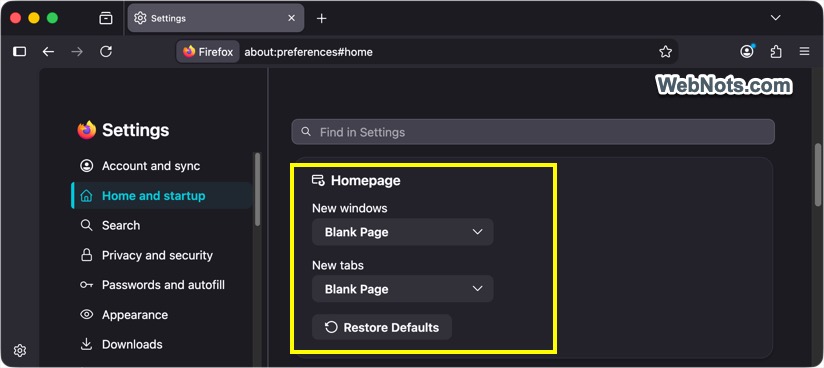824x368 pixels.
Task: Click the New tabs label
Action: tap(338, 265)
